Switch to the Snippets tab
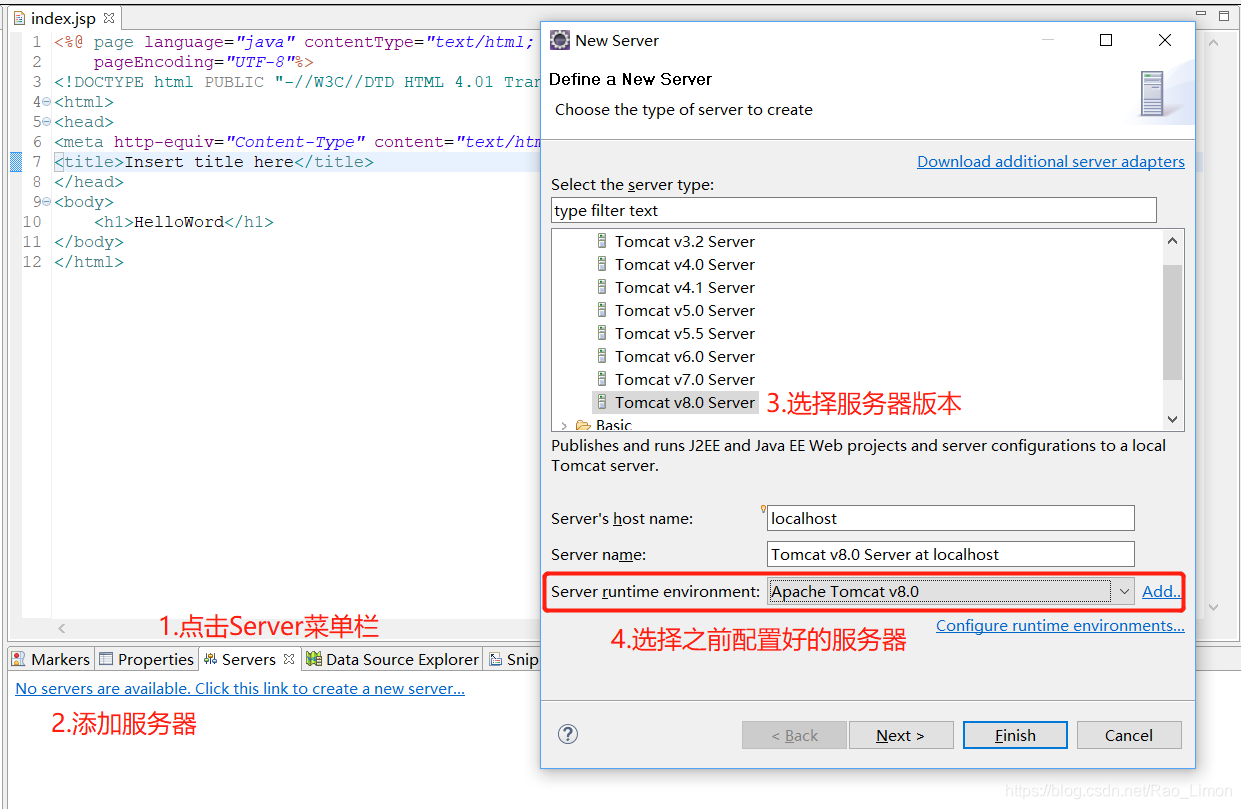The height and width of the screenshot is (809, 1241). pos(513,659)
